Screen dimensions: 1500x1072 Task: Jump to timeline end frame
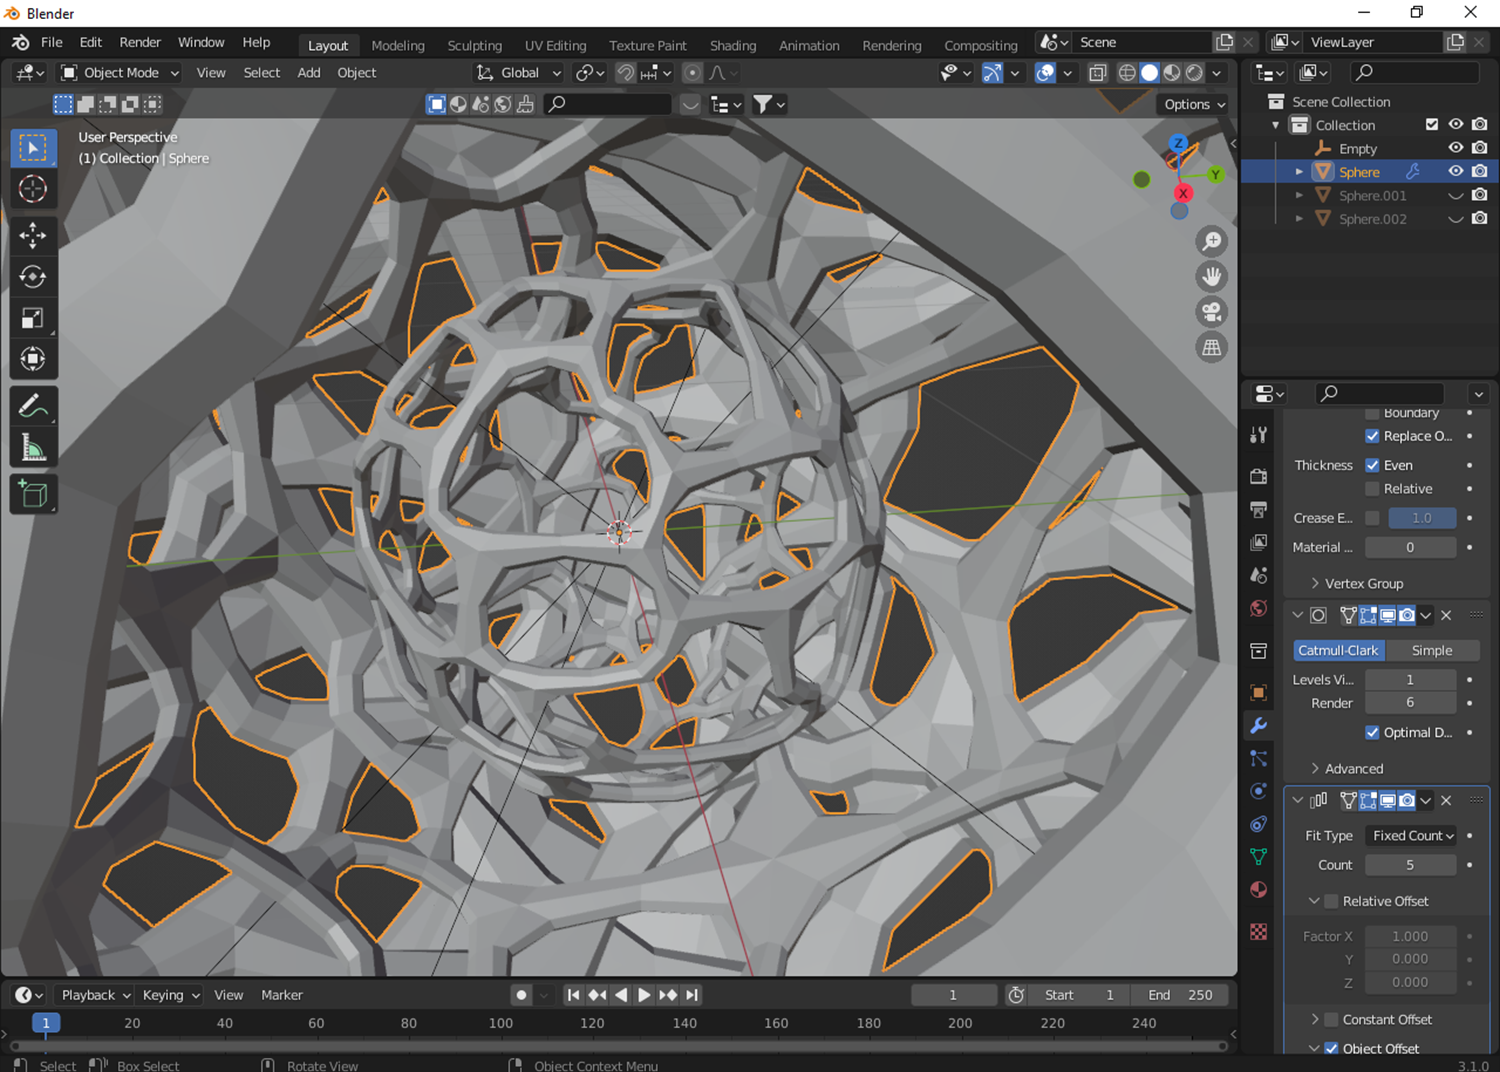692,995
